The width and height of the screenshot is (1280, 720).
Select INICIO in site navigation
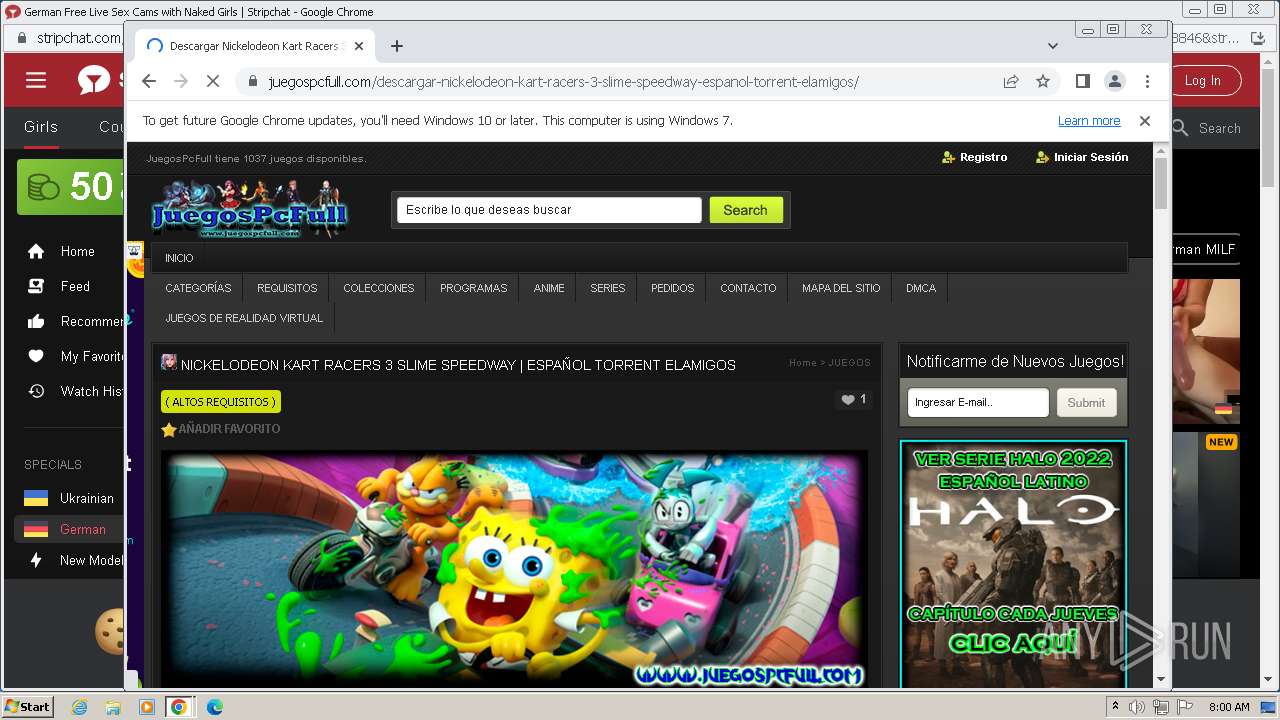(x=179, y=258)
